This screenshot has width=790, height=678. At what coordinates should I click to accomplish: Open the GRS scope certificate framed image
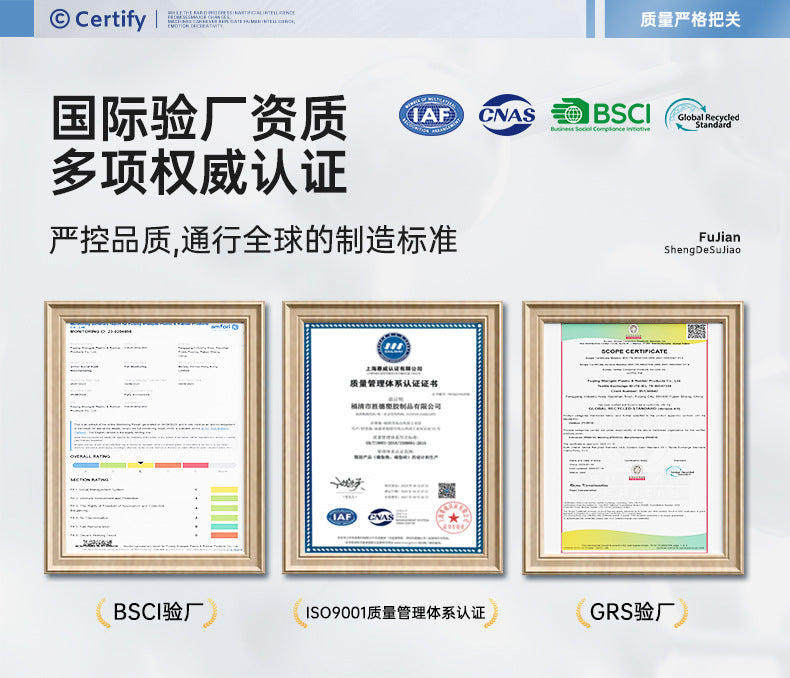(633, 437)
